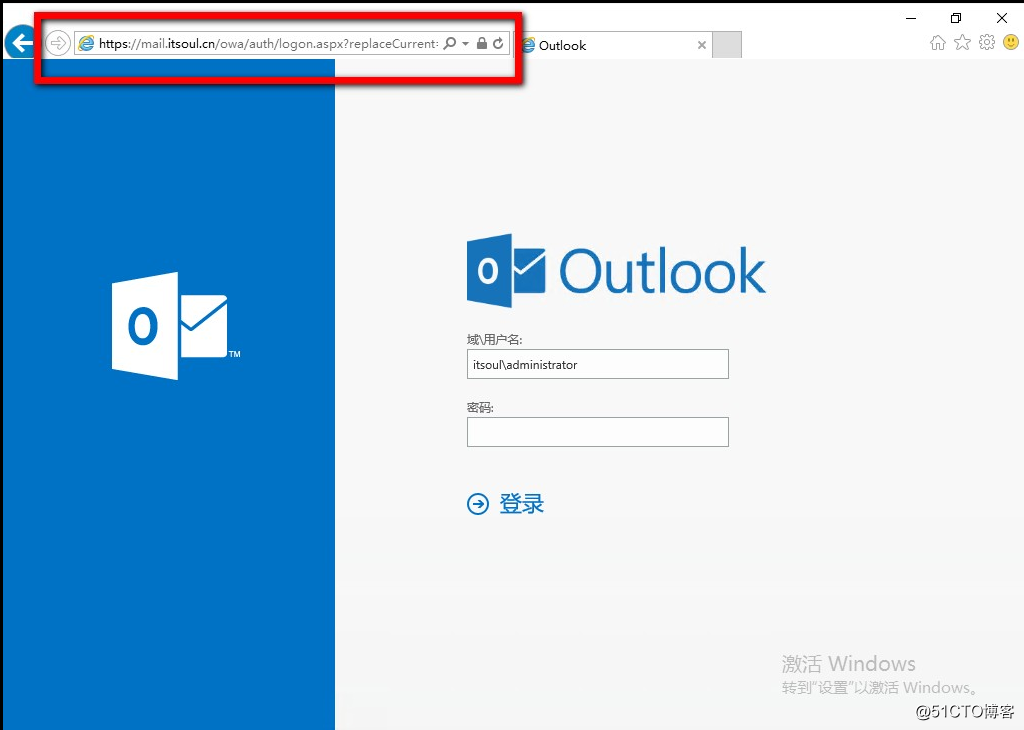The image size is (1024, 730).
Task: Restore down the browser window
Action: pos(956,18)
